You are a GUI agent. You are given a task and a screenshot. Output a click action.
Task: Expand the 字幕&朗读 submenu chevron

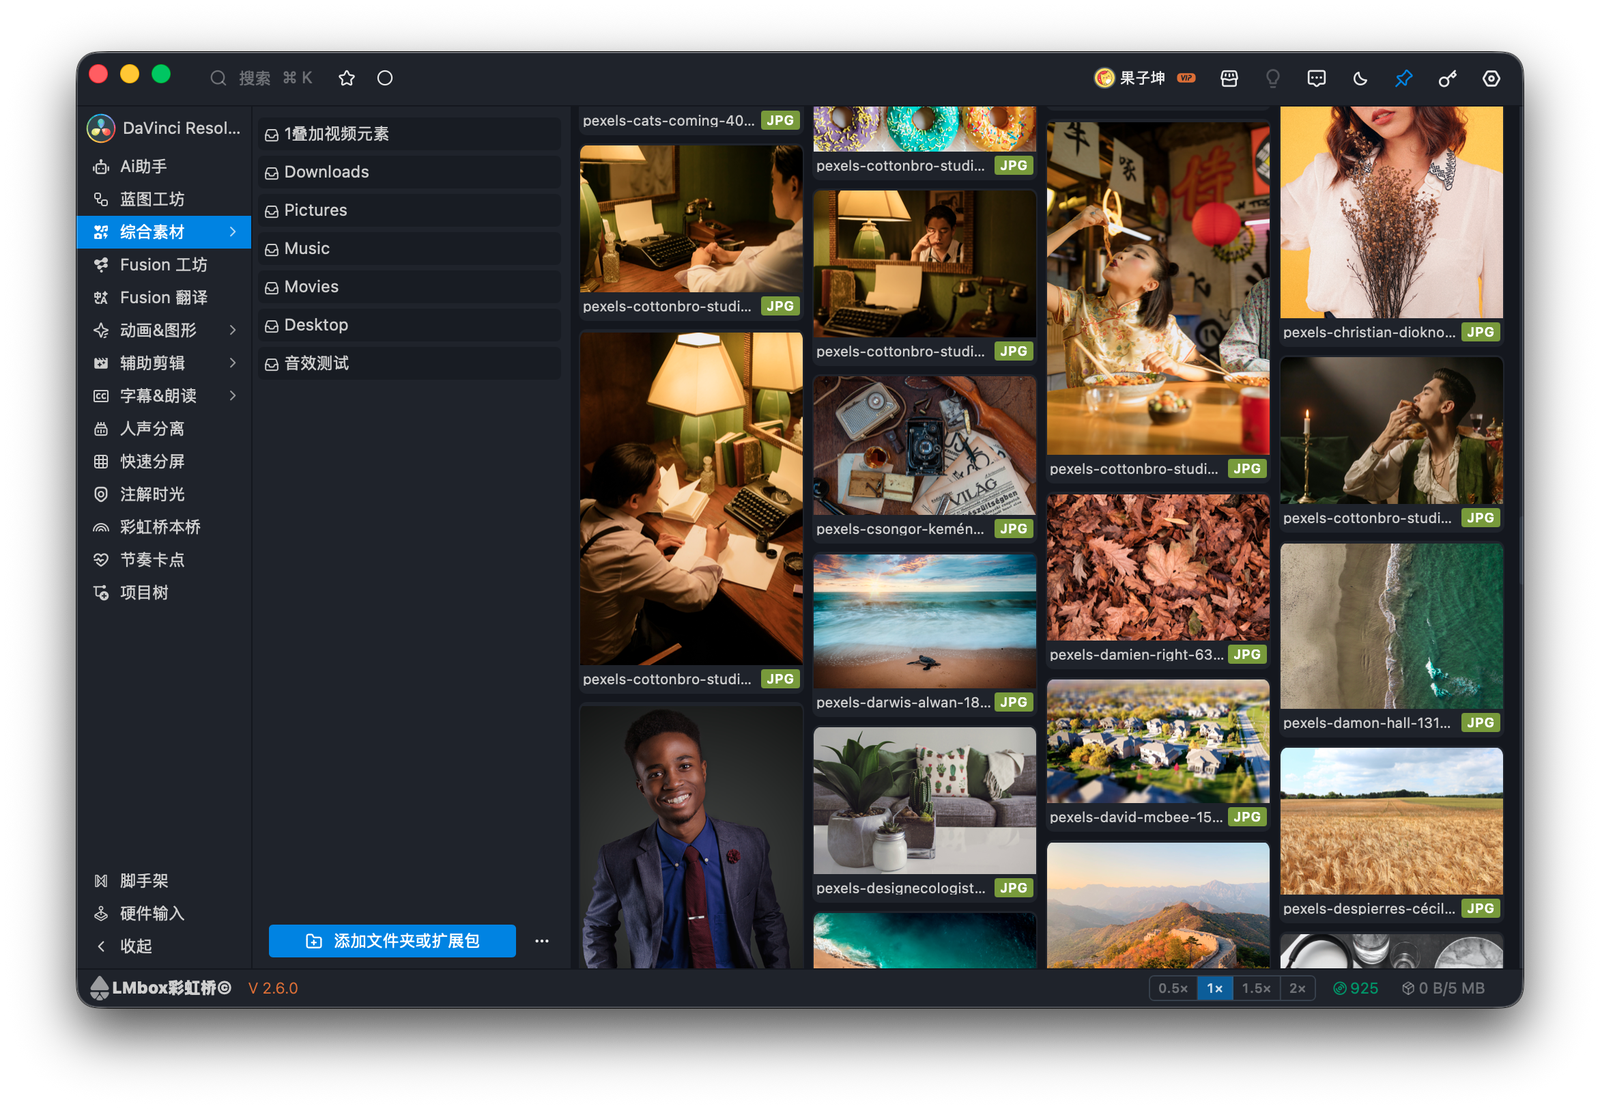[x=233, y=396]
